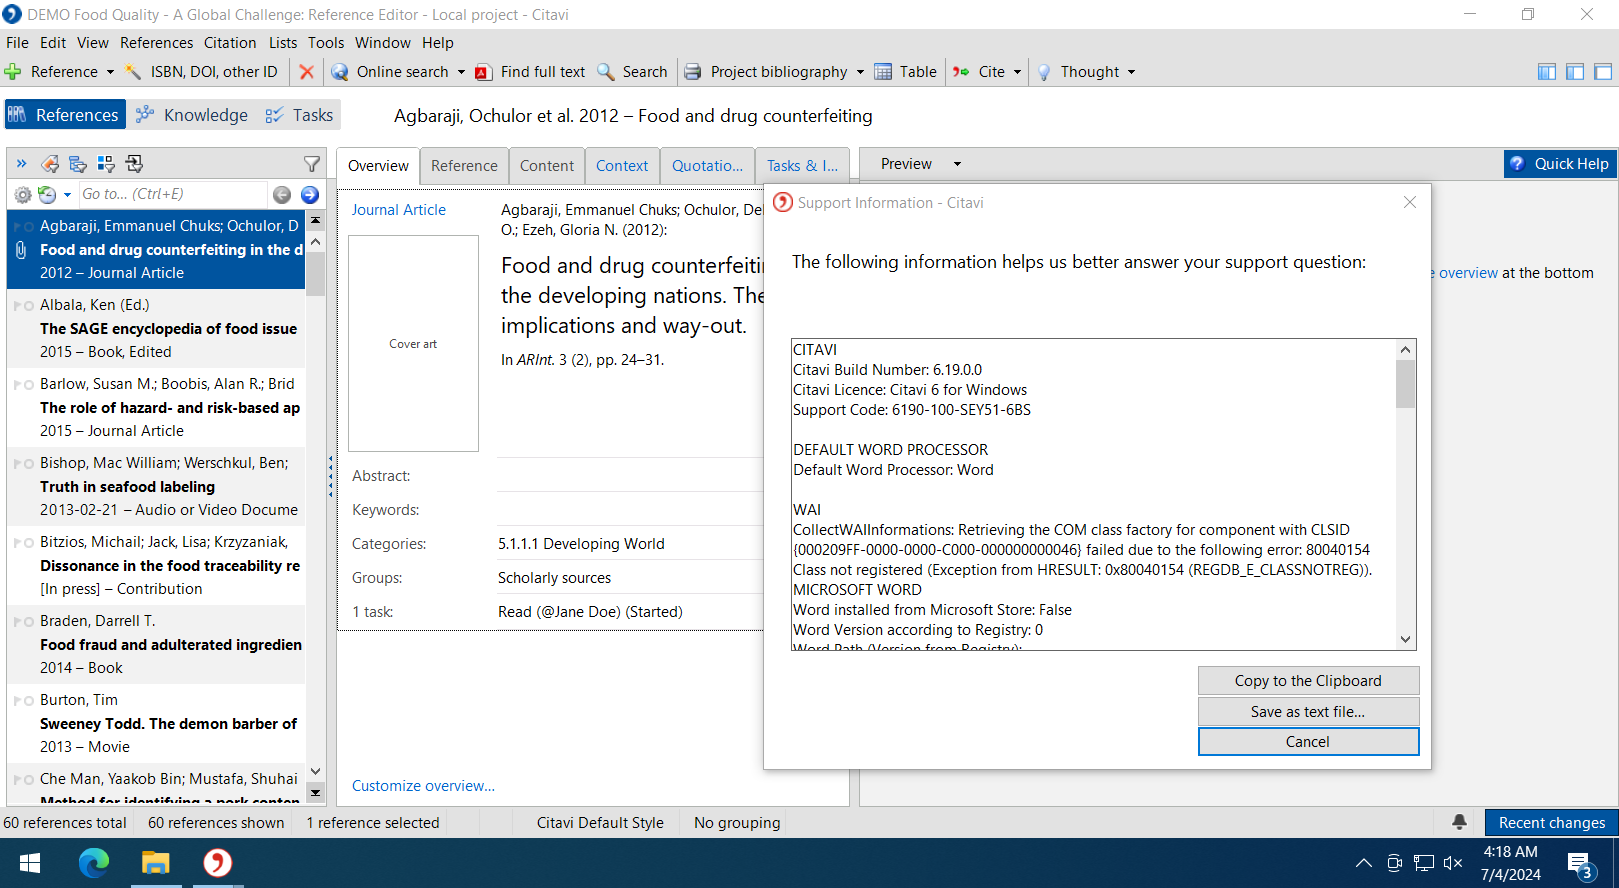Click Save as text file button
This screenshot has height=888, width=1619.
pos(1308,712)
